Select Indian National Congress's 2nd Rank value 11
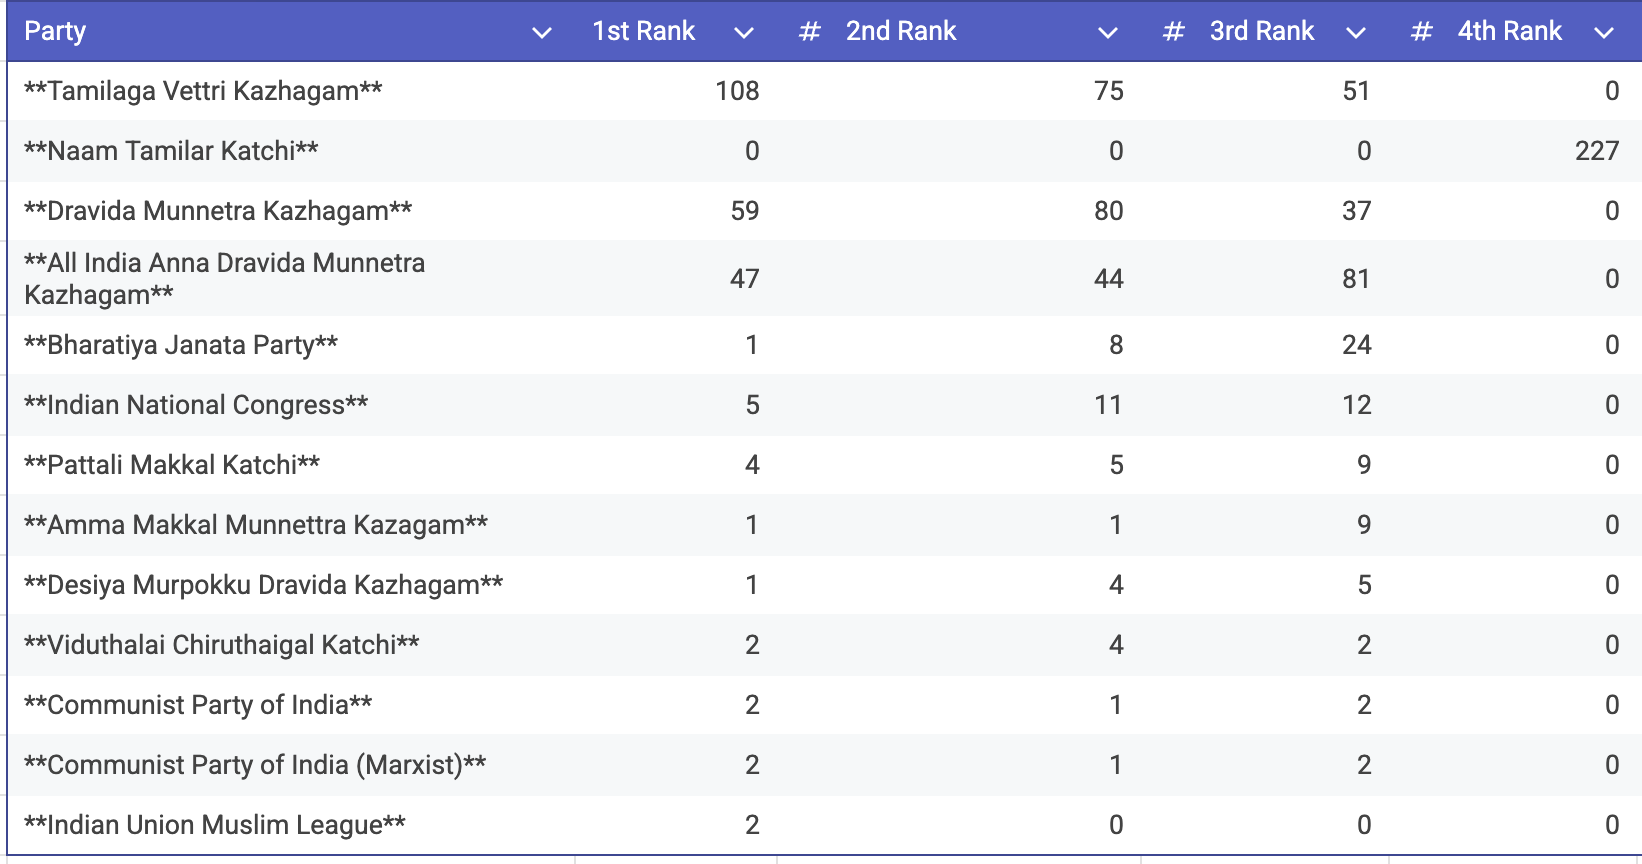 1108,405
